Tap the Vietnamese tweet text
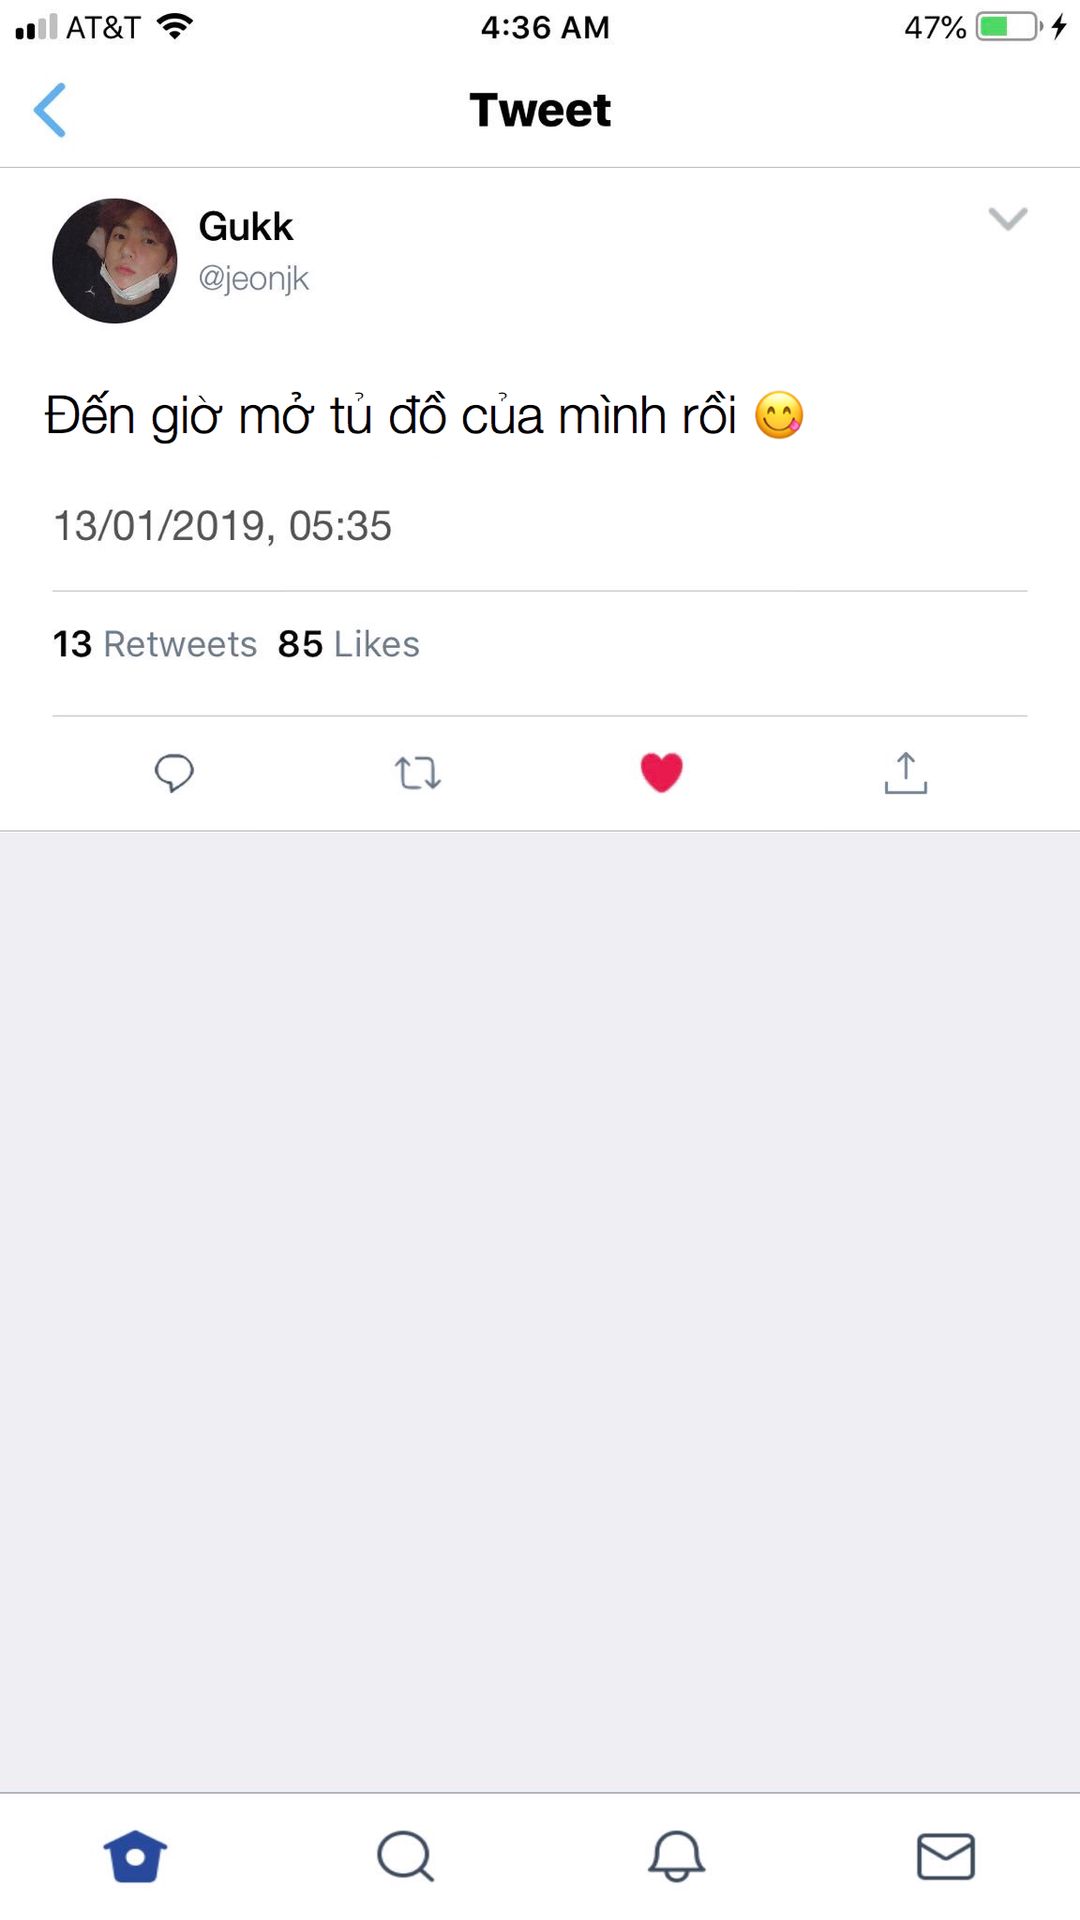Screen dimensions: 1080x1920 (x=390, y=416)
